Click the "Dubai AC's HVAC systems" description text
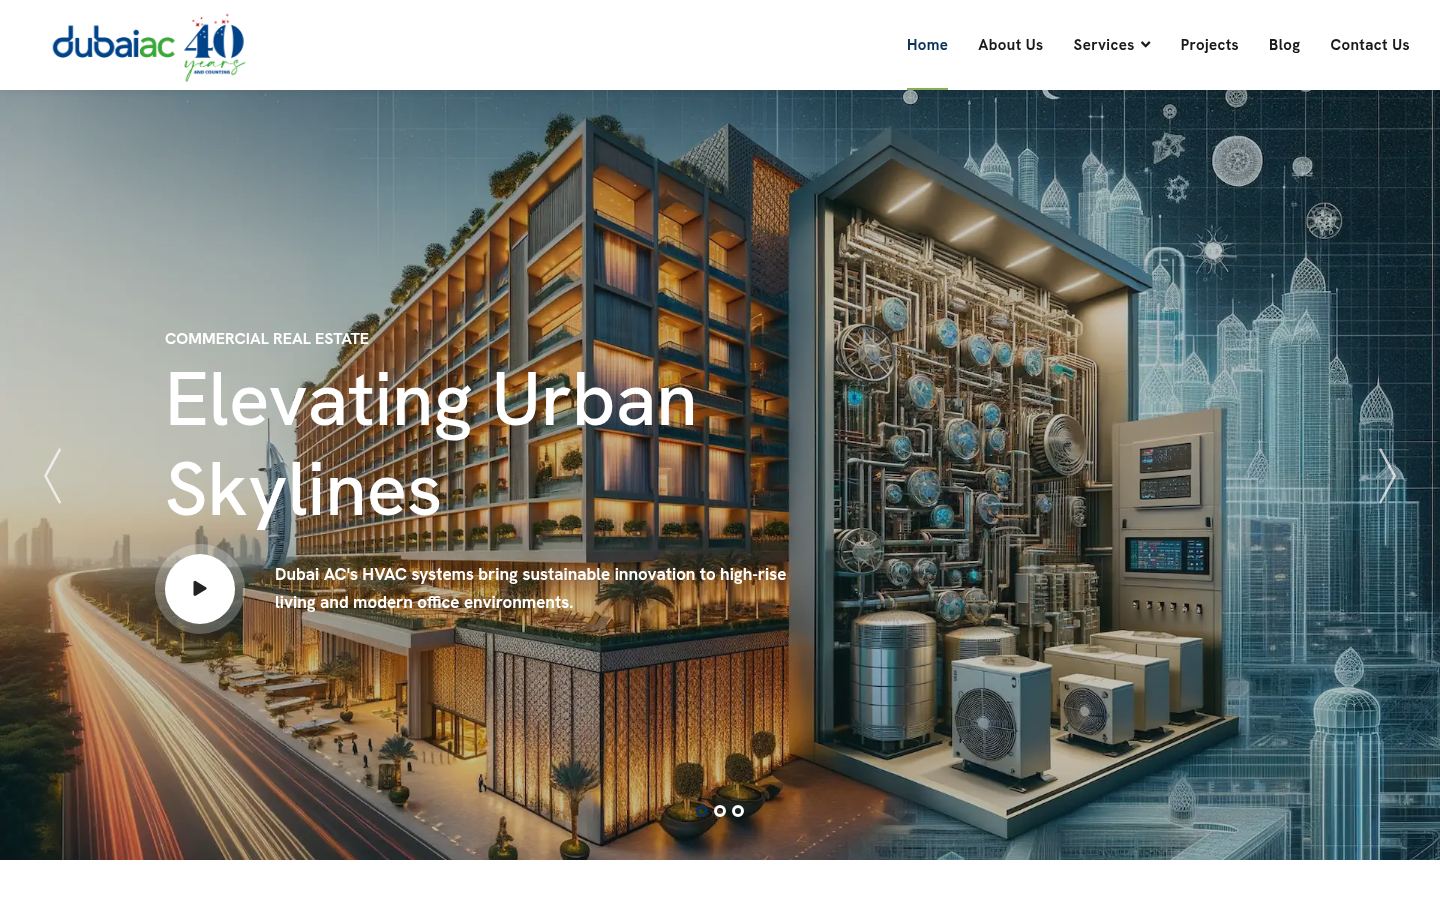1440x900 pixels. pyautogui.click(x=530, y=588)
